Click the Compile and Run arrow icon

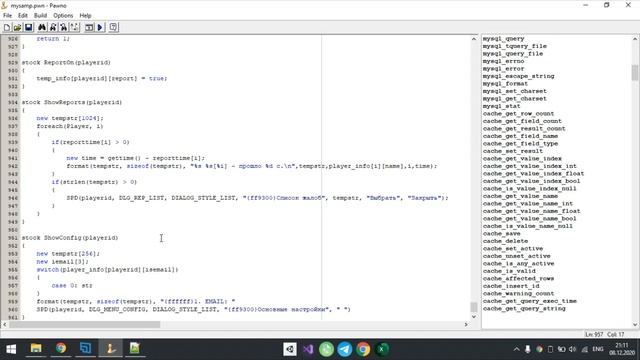[x=100, y=27]
